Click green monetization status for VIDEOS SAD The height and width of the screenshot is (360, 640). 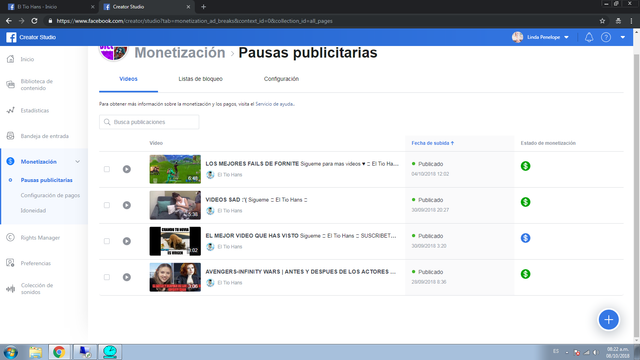coord(525,202)
